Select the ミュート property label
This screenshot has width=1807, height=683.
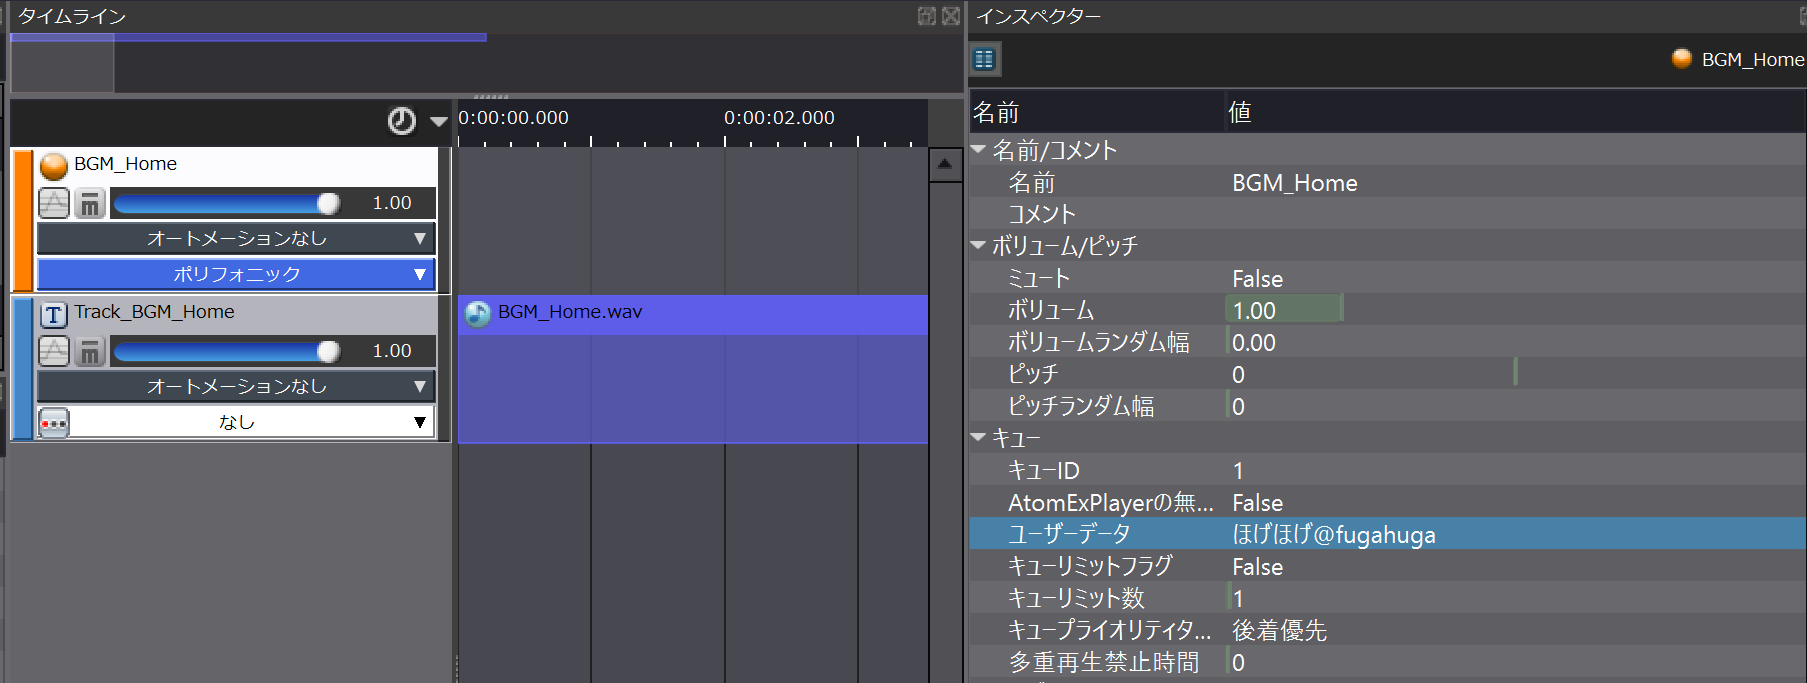(1039, 279)
